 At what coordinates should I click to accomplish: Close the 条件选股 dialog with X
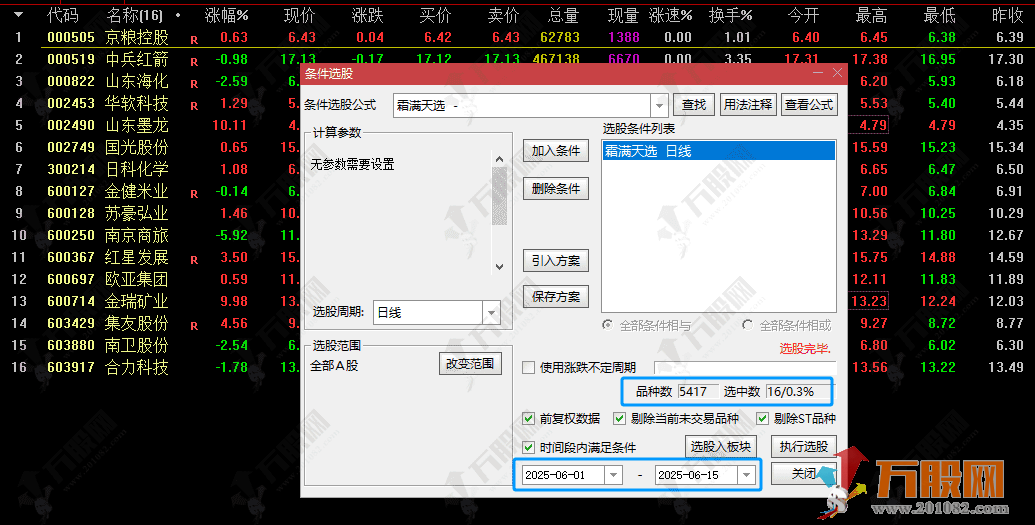click(838, 73)
